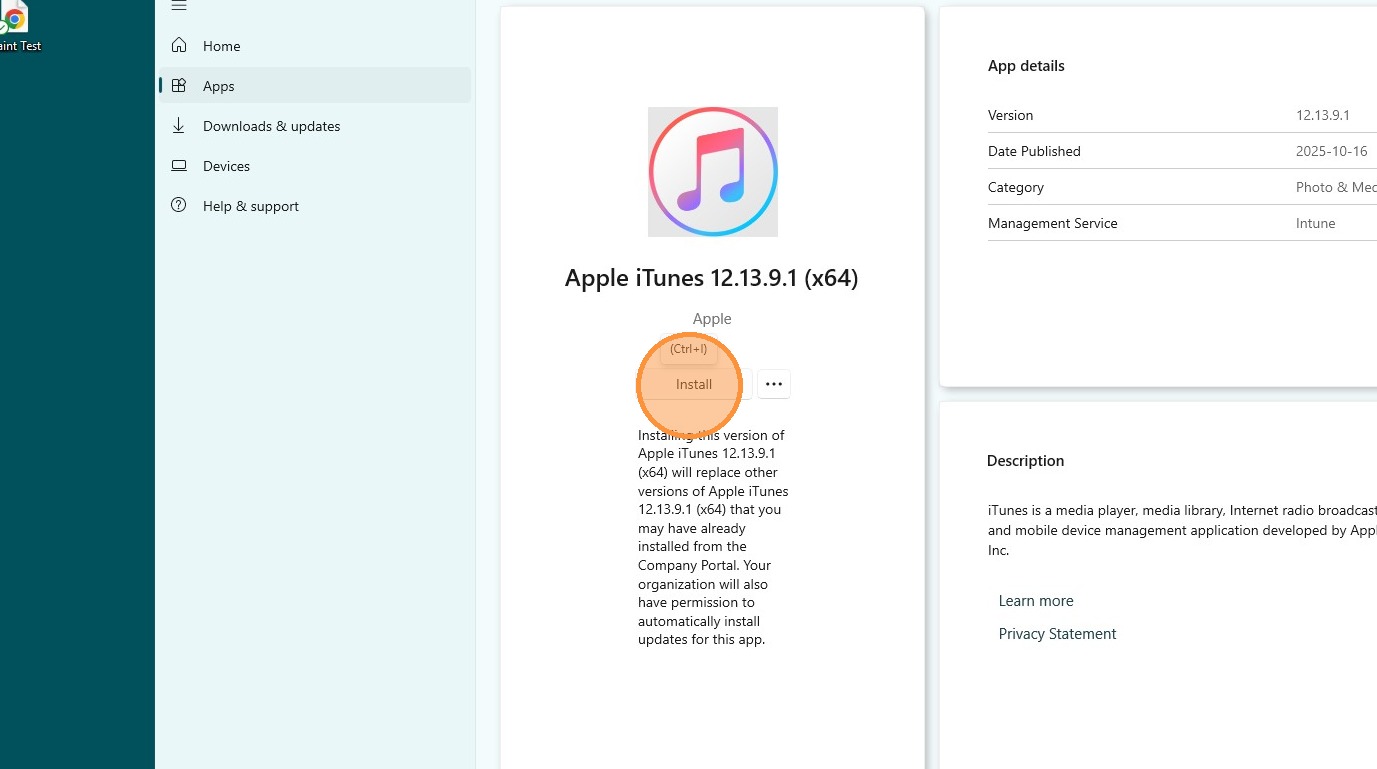The image size is (1377, 769).
Task: Click the version value '12.13.9.1' in App details
Action: tap(1323, 115)
